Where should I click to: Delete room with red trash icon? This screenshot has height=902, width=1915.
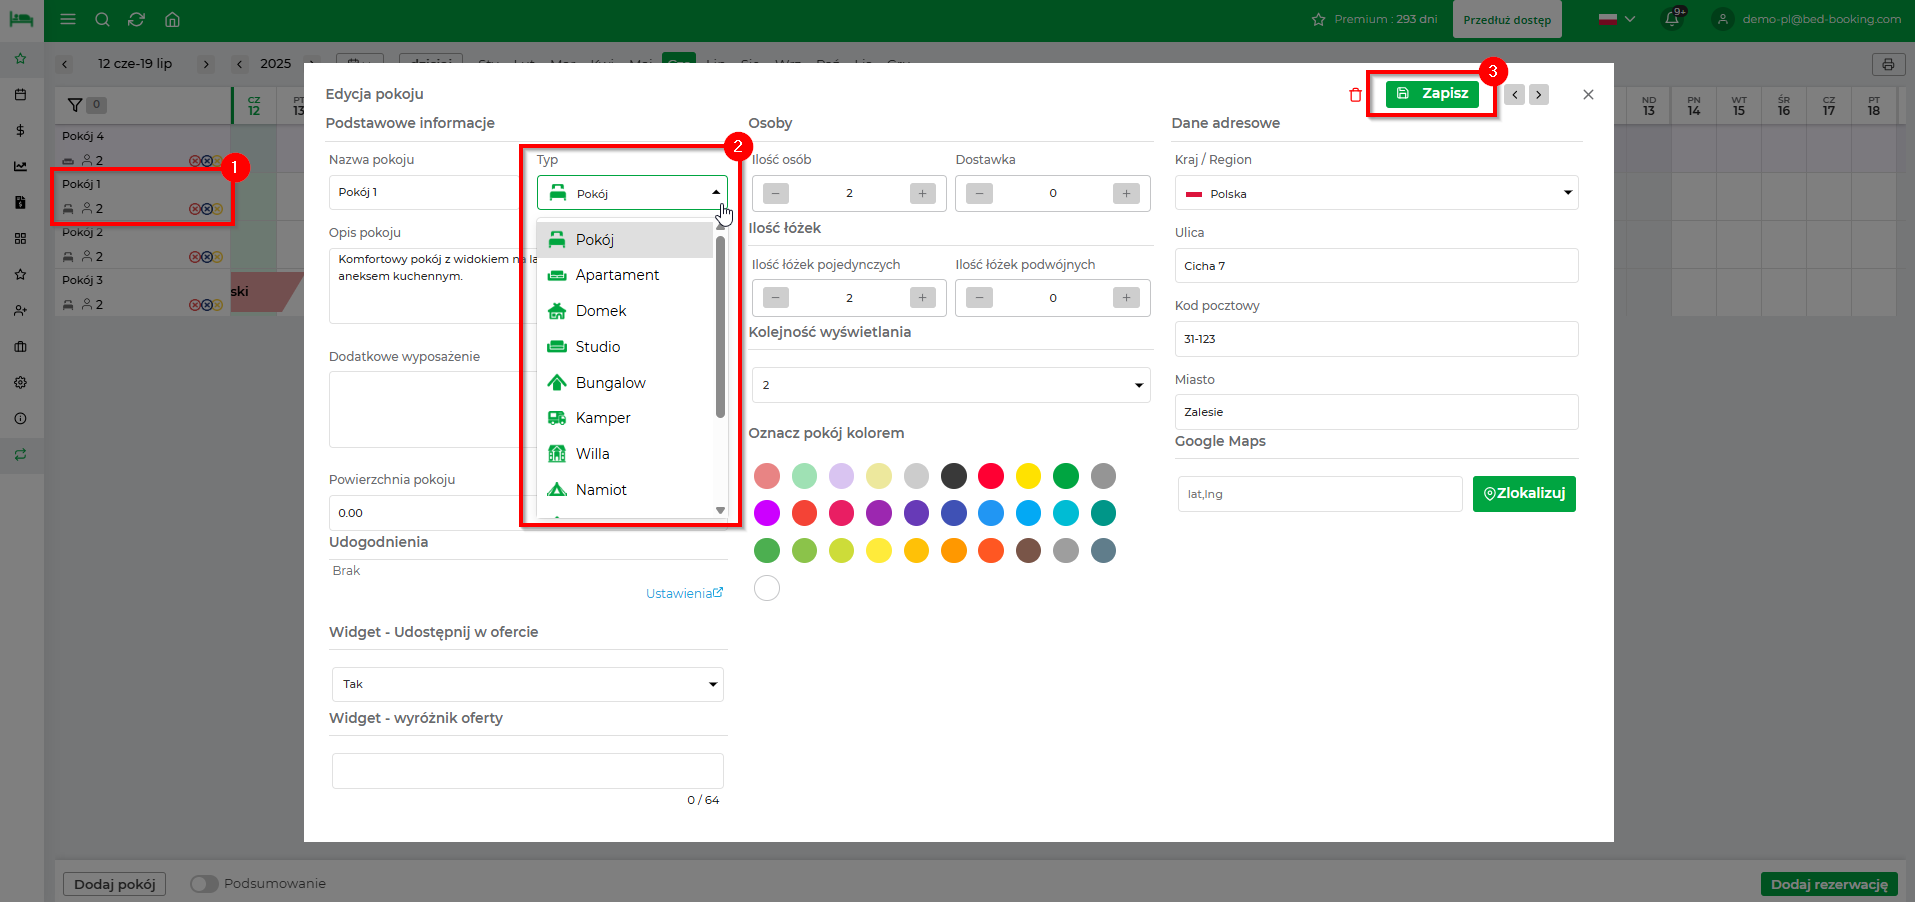pyautogui.click(x=1355, y=95)
